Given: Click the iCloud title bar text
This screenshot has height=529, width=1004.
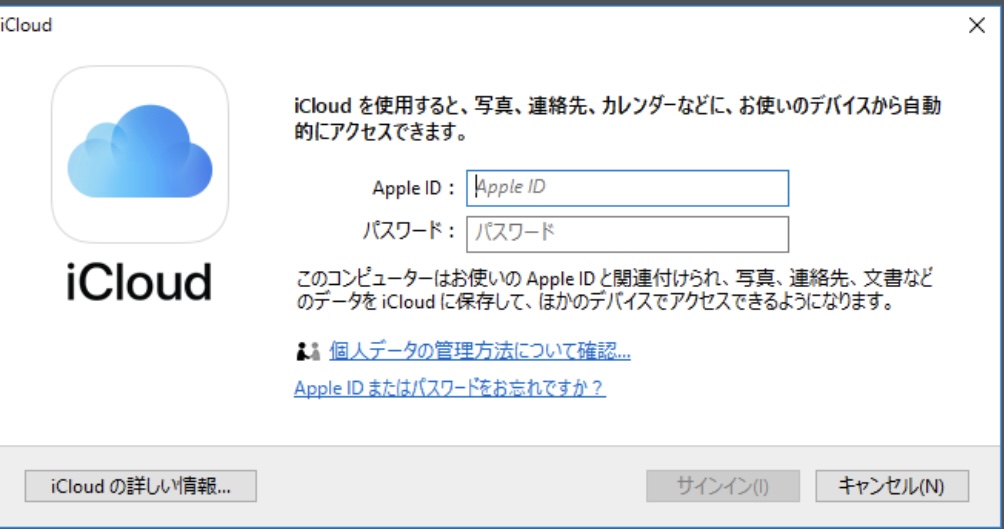Looking at the screenshot, I should 26,25.
